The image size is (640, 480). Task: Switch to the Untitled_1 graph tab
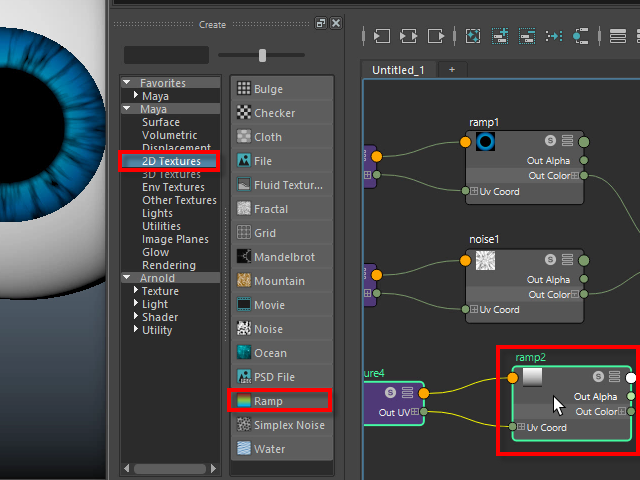[399, 70]
